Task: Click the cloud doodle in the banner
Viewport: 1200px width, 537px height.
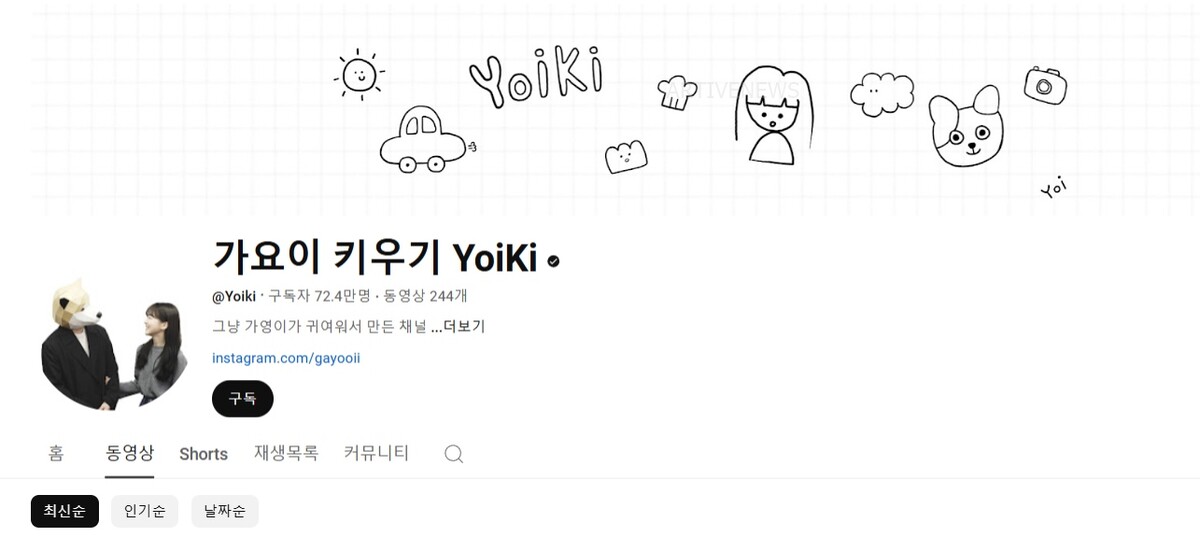Action: [882, 95]
